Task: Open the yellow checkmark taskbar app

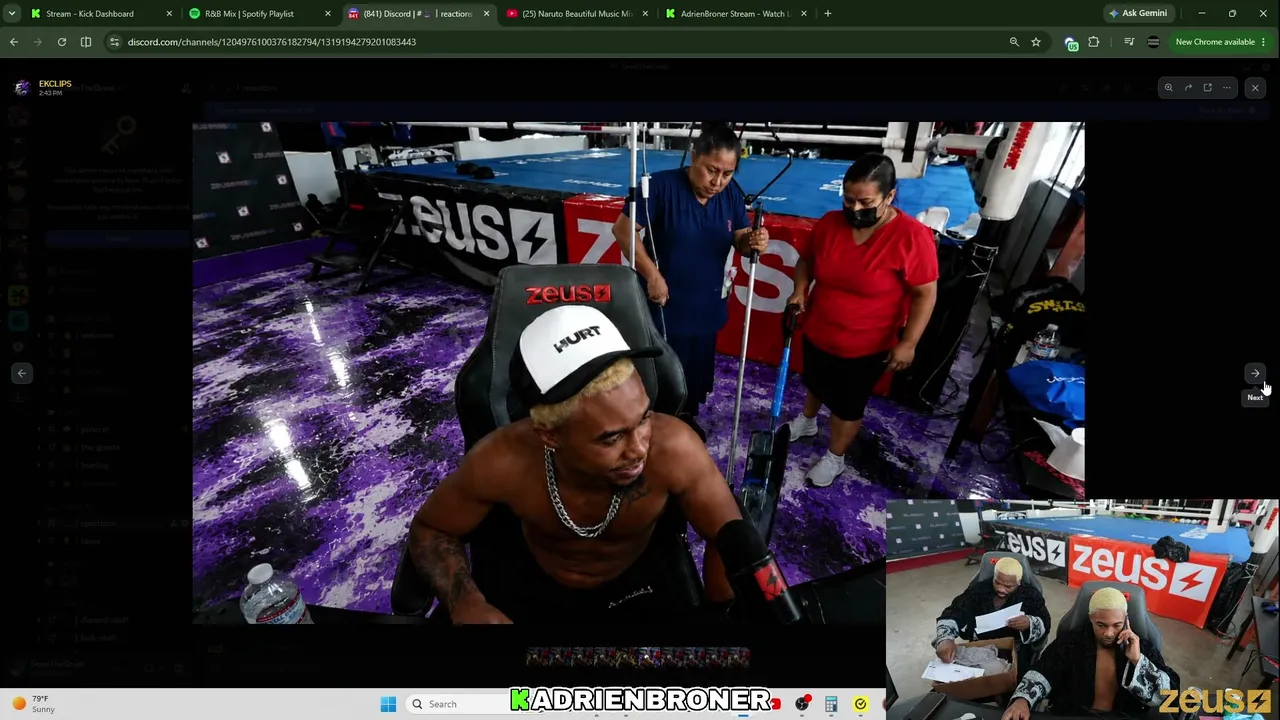Action: 860,704
